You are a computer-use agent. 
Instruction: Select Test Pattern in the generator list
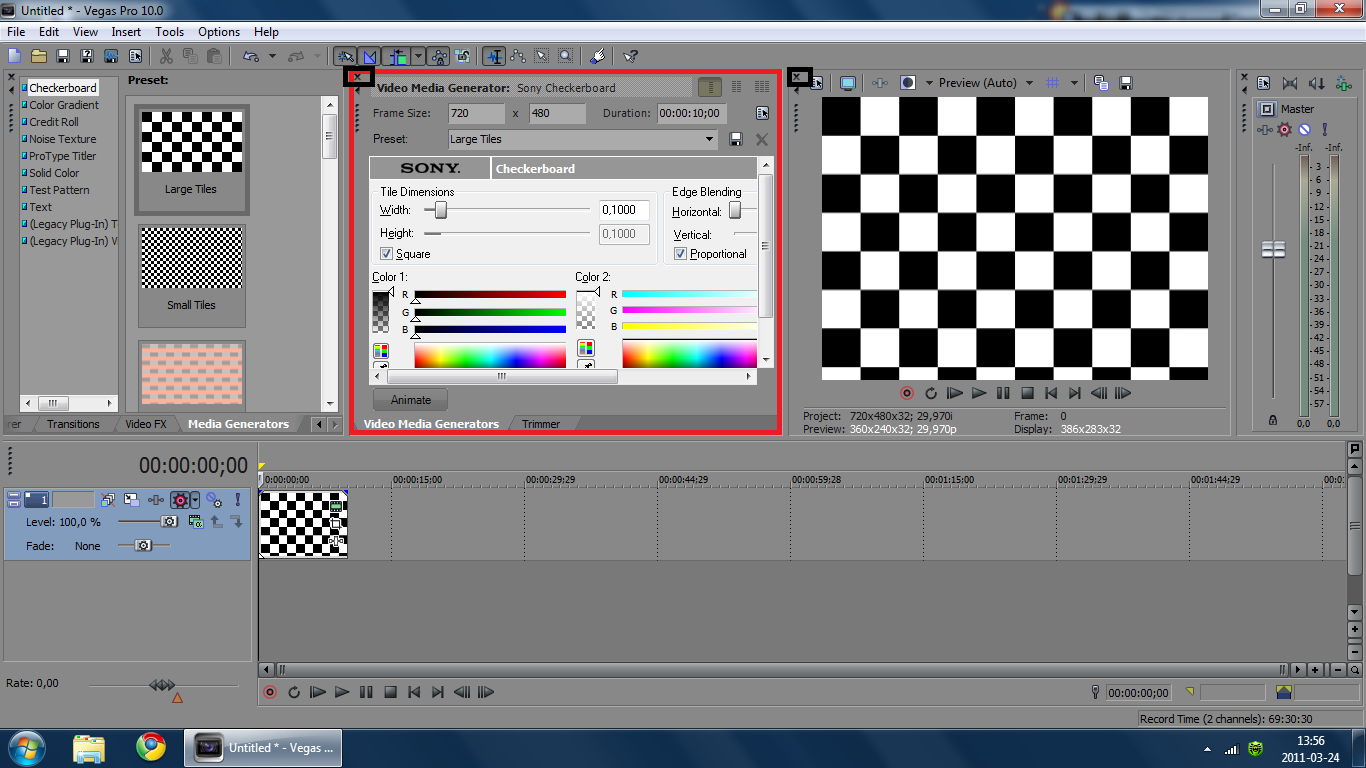(59, 190)
